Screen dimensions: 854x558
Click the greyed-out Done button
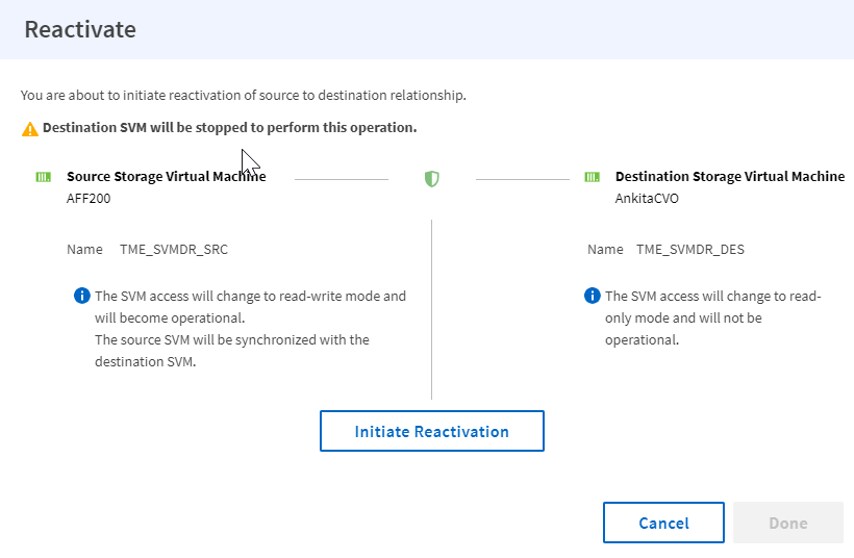click(788, 523)
